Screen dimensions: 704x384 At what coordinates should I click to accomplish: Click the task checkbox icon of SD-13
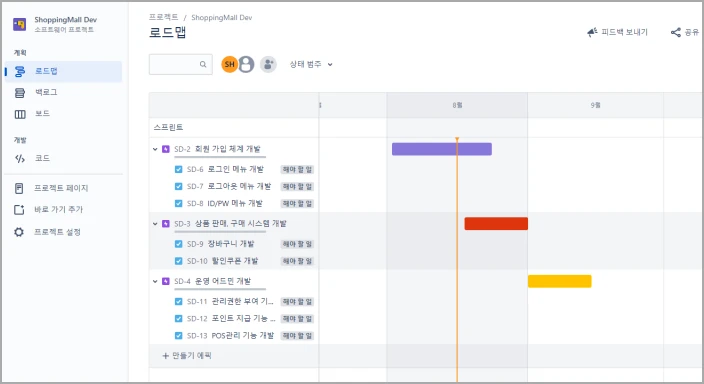point(179,335)
